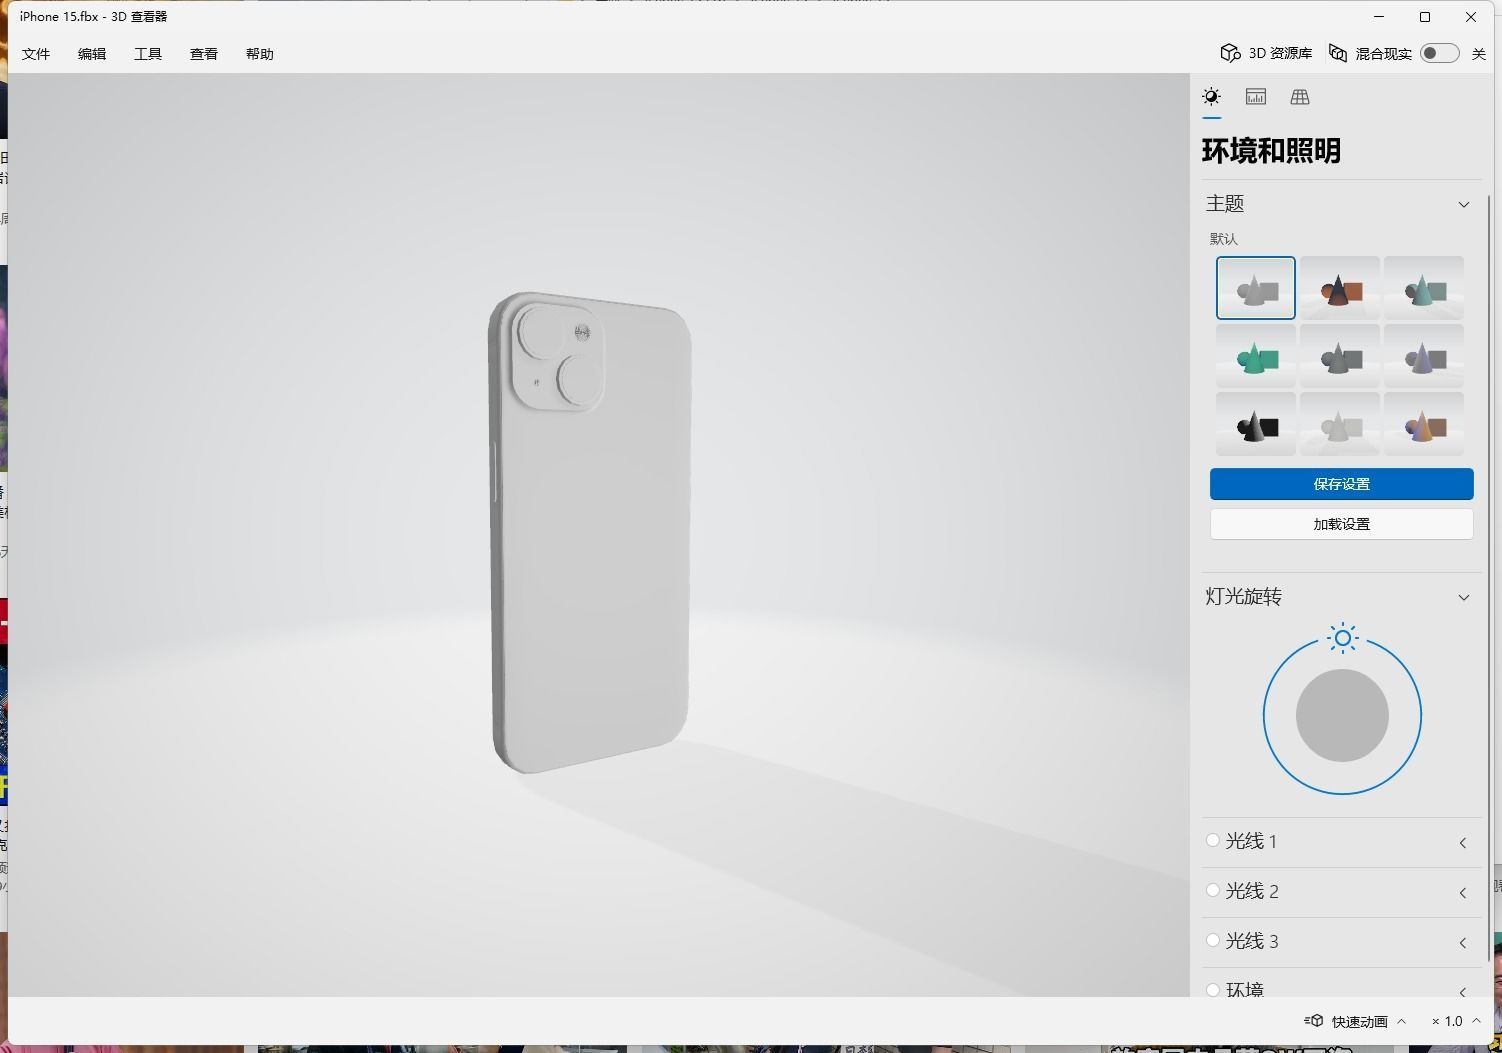
Task: Click the sun handle on light rotation dial
Action: (x=1343, y=638)
